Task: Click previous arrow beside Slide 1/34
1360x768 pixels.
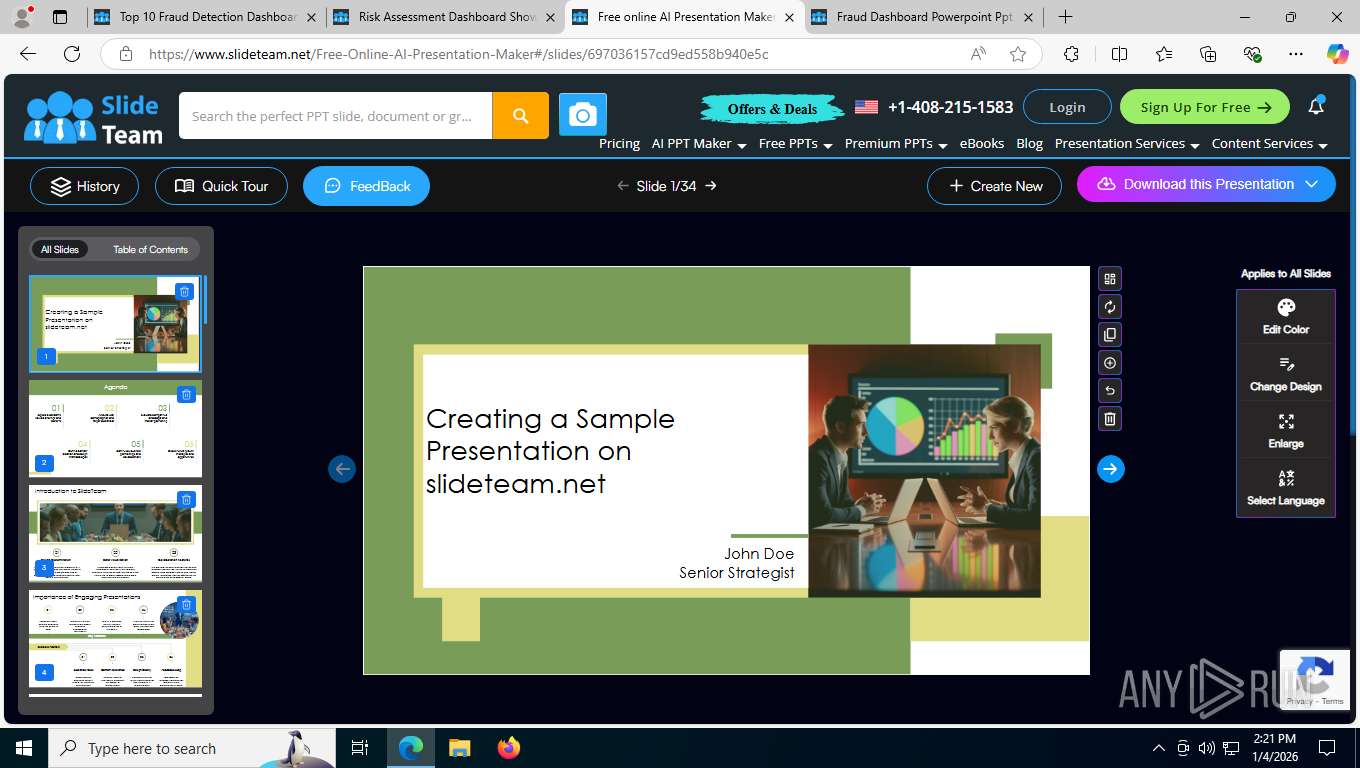Action: click(623, 186)
